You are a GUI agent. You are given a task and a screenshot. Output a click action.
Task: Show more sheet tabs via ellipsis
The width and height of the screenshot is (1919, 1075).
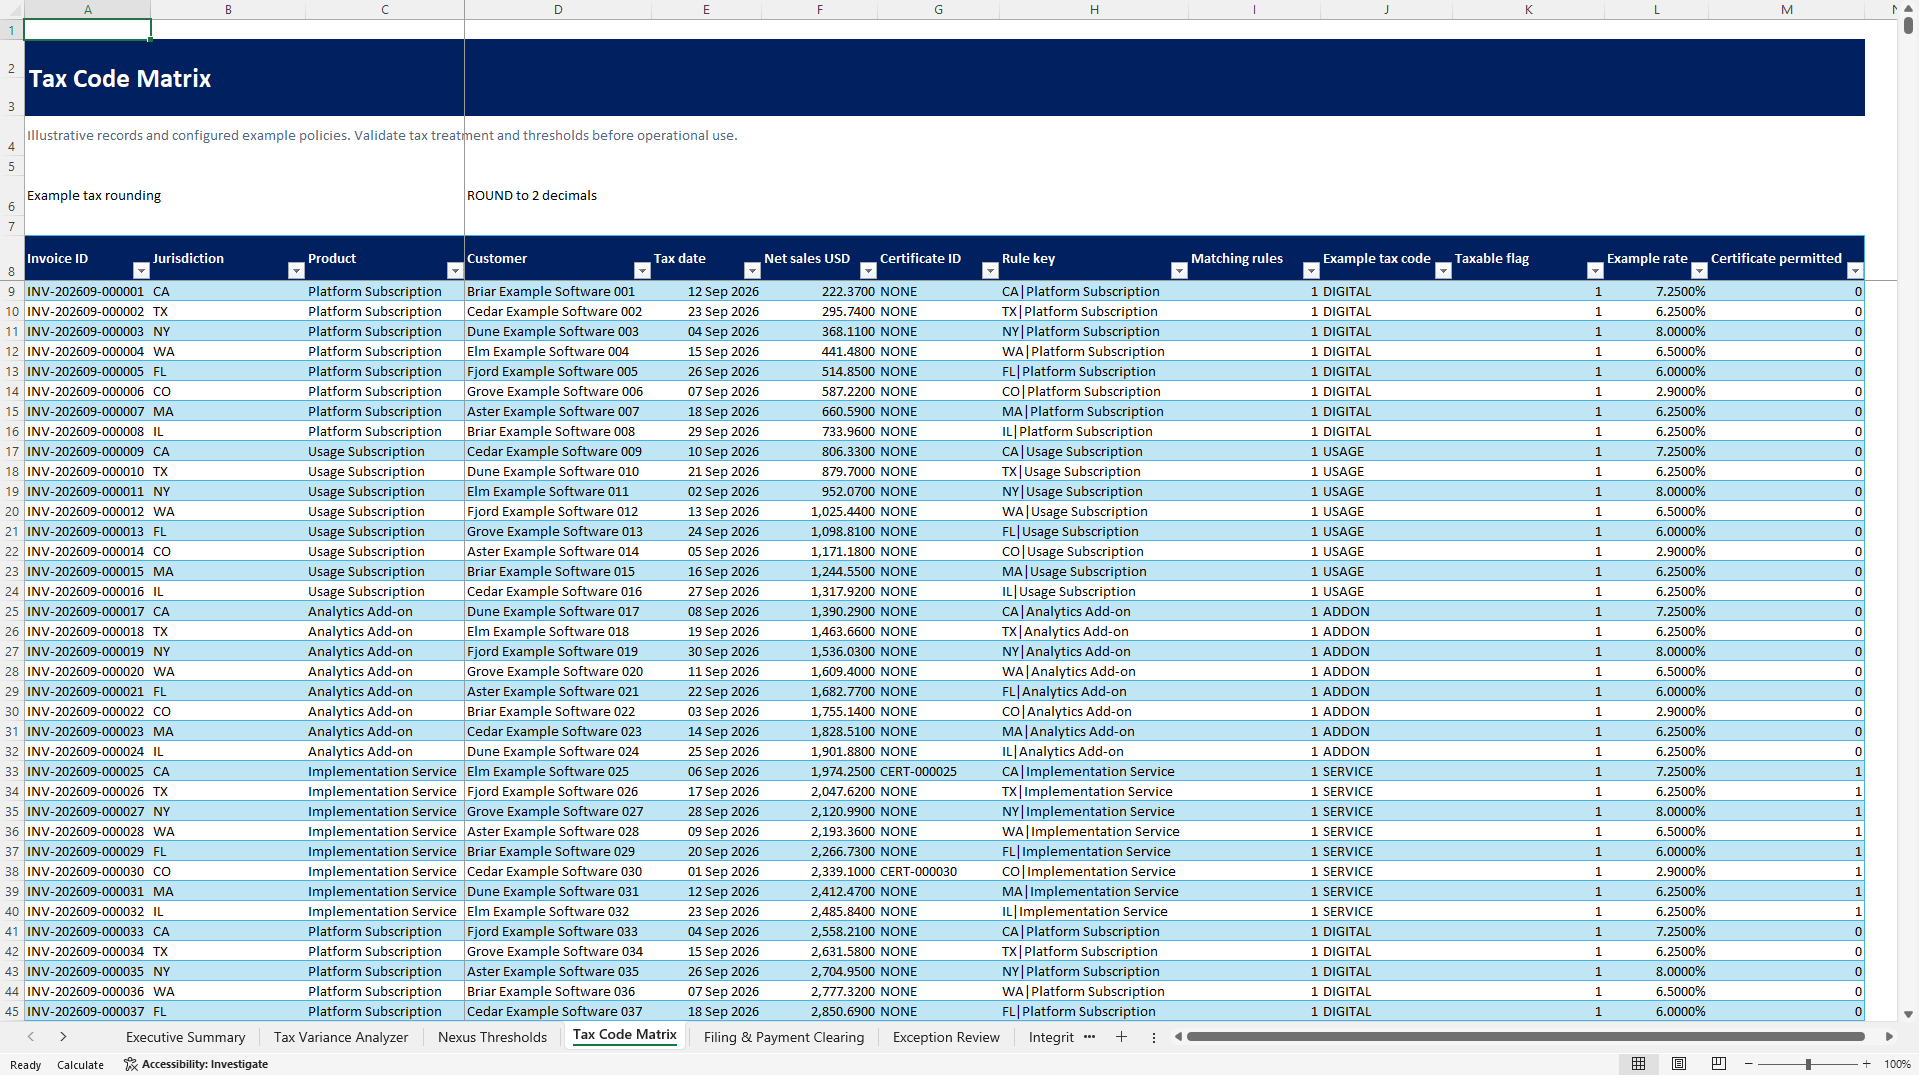click(1089, 1037)
